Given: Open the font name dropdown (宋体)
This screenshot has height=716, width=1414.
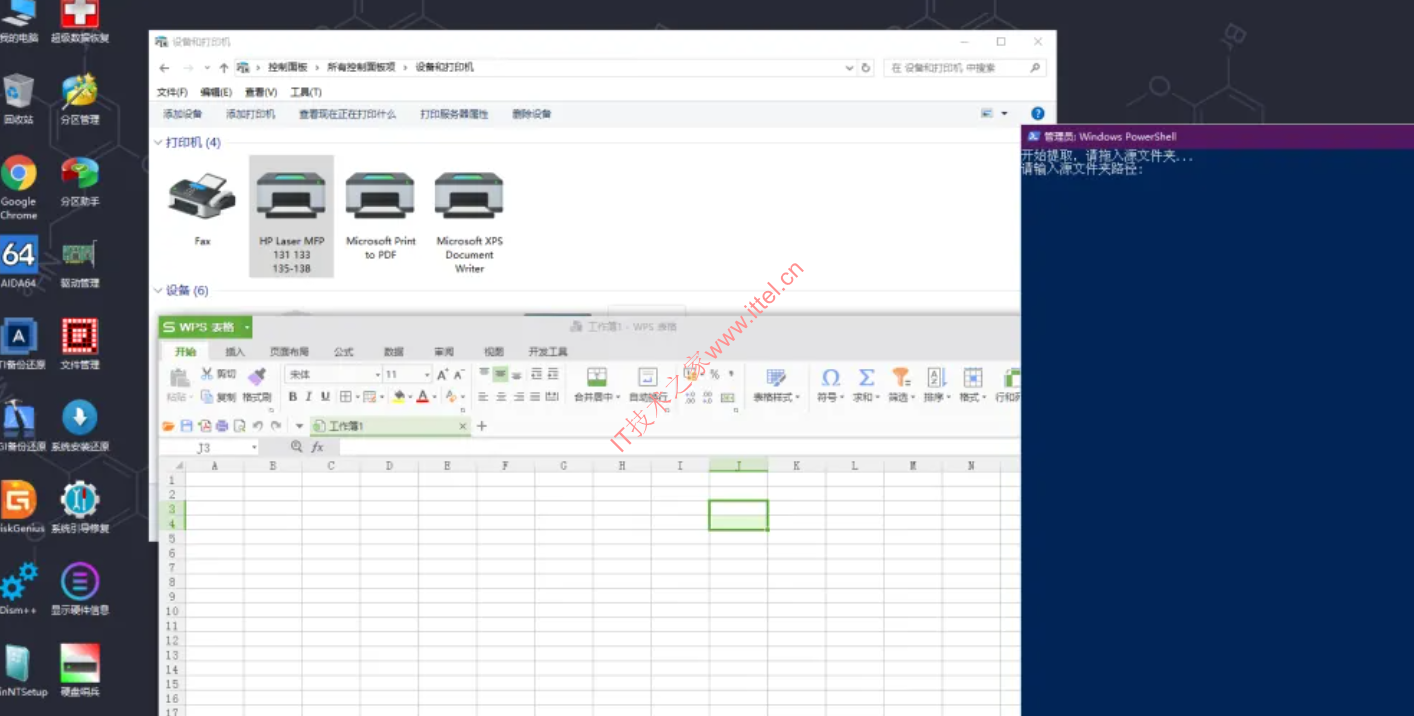Looking at the screenshot, I should pyautogui.click(x=377, y=375).
